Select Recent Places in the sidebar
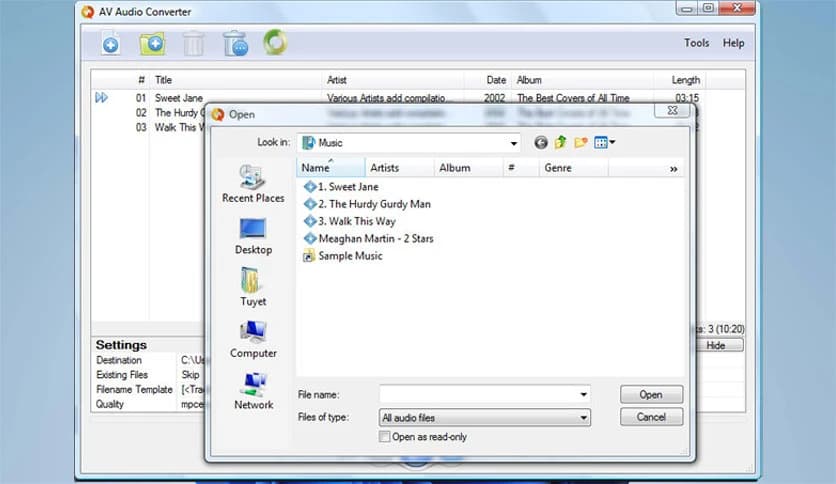Screen dimensions: 836x484 pyautogui.click(x=253, y=183)
